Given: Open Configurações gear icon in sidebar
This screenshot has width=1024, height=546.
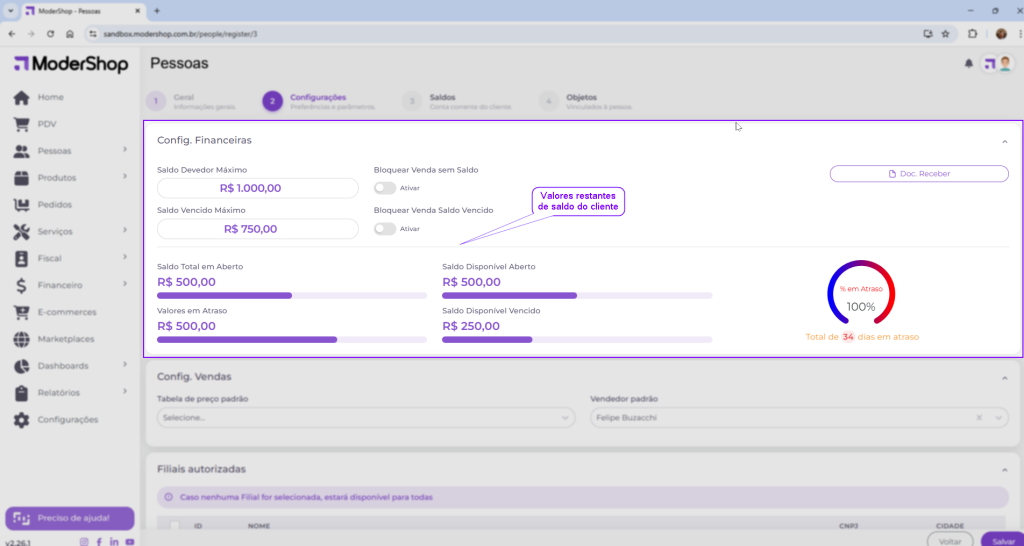Looking at the screenshot, I should (x=21, y=420).
